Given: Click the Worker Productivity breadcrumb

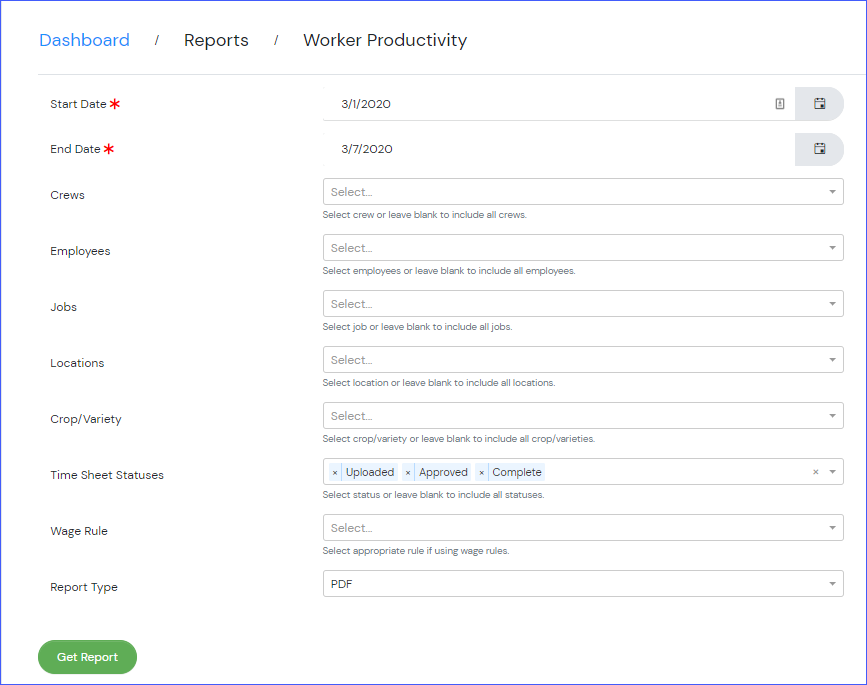Looking at the screenshot, I should pyautogui.click(x=385, y=40).
